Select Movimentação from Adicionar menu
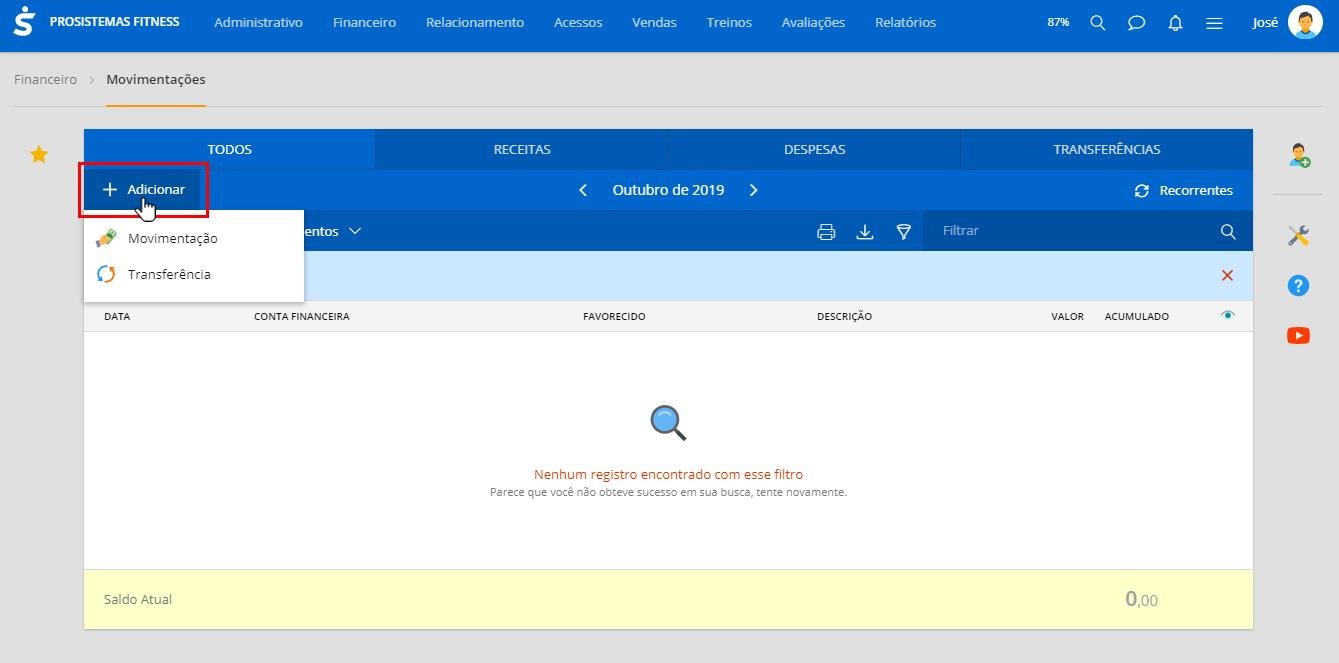 194,238
